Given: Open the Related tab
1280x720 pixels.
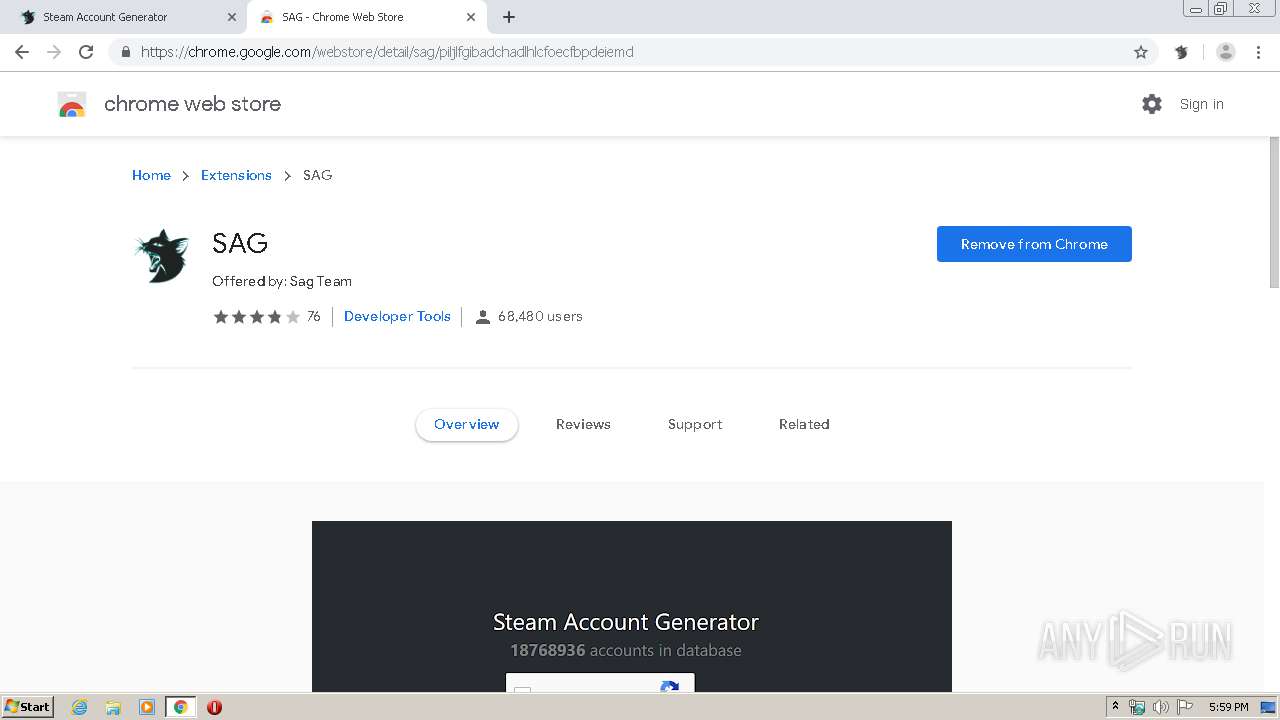Looking at the screenshot, I should tap(804, 424).
